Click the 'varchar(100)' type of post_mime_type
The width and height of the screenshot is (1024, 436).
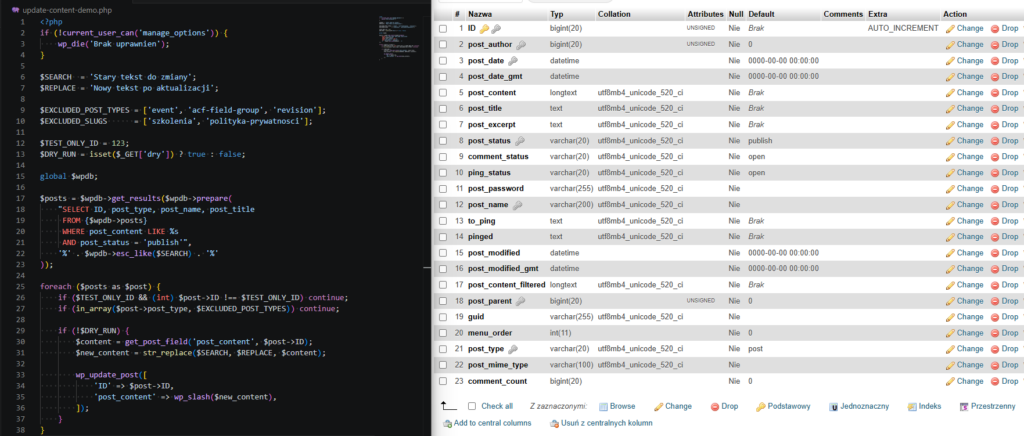tap(571, 365)
